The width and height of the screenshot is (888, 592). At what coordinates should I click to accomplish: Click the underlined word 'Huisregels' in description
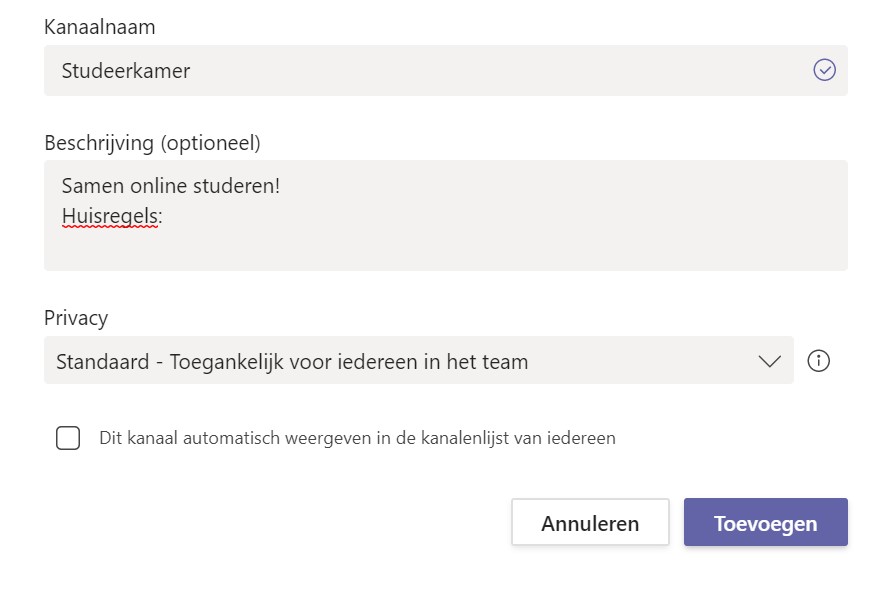pos(109,216)
